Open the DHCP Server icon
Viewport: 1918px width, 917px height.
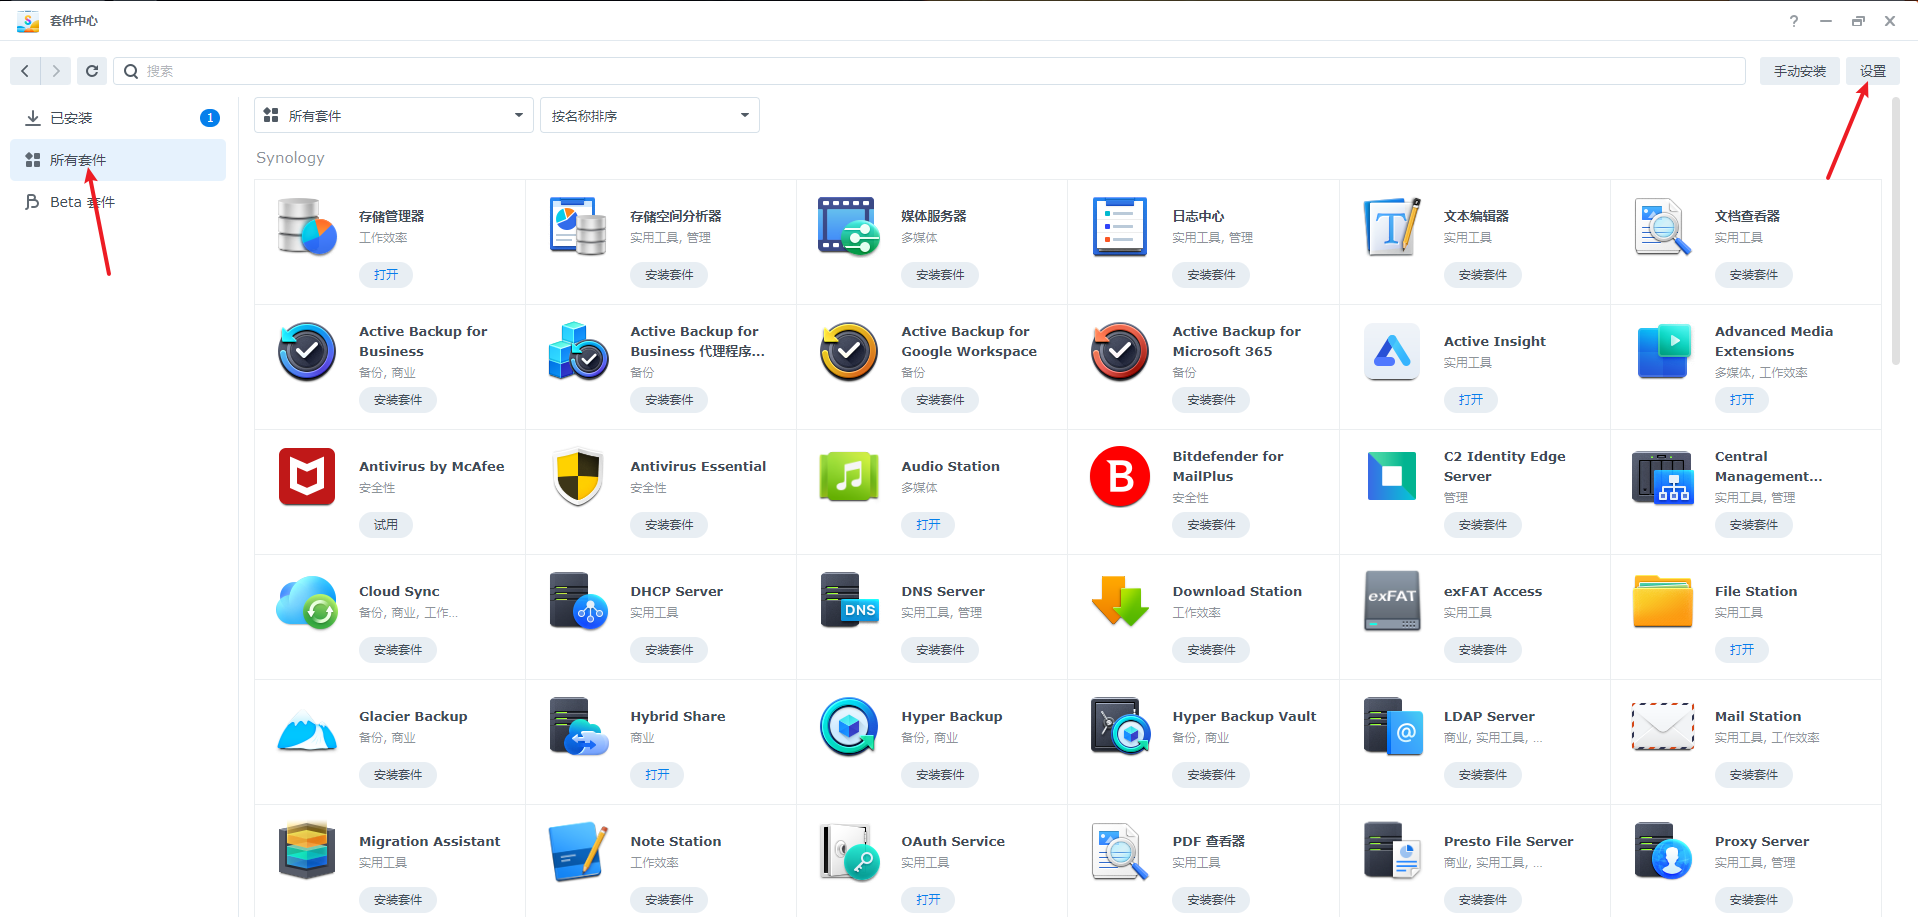click(577, 601)
